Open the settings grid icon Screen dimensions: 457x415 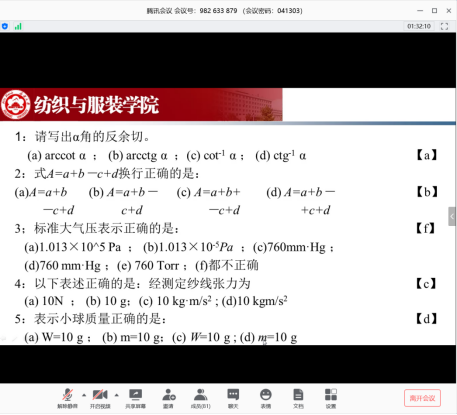[x=331, y=398]
